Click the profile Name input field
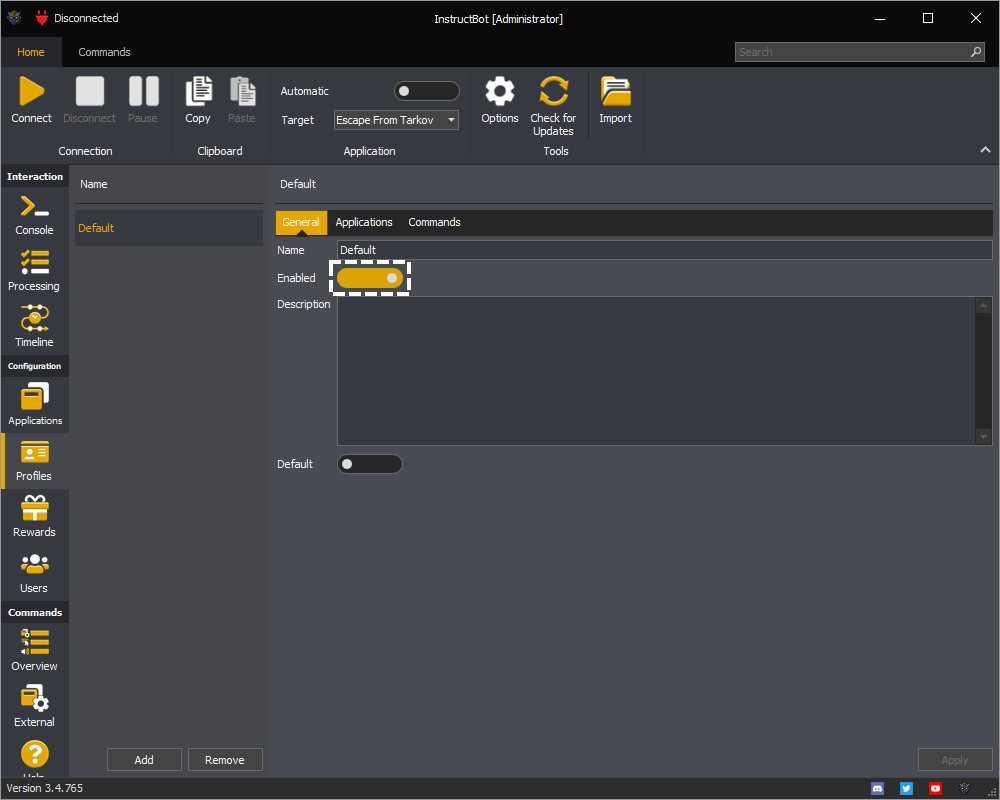The image size is (1000, 800). [665, 250]
